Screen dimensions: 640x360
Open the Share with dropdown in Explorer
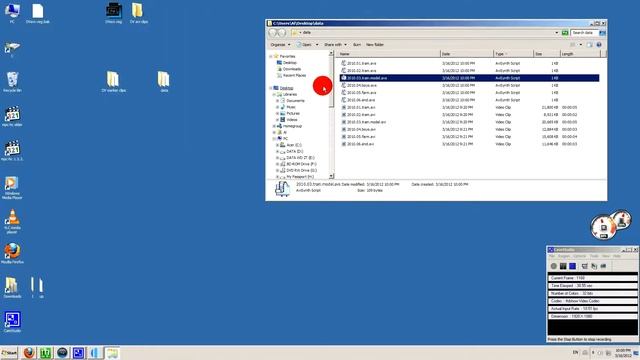coord(335,44)
